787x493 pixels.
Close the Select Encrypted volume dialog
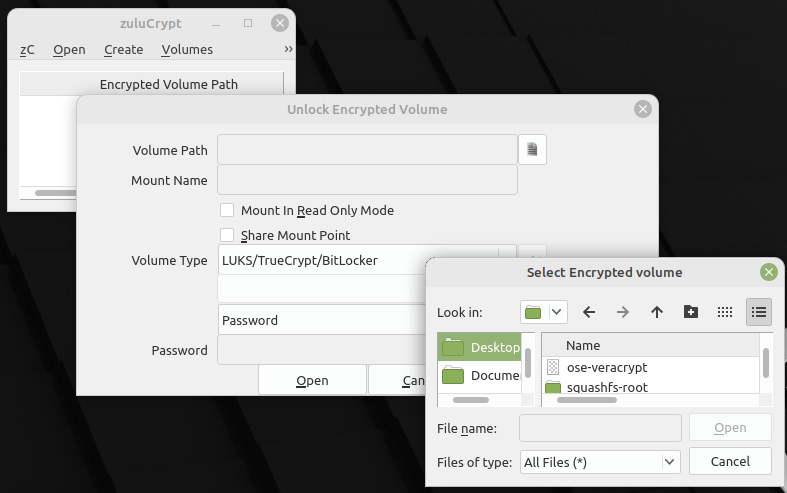click(768, 272)
